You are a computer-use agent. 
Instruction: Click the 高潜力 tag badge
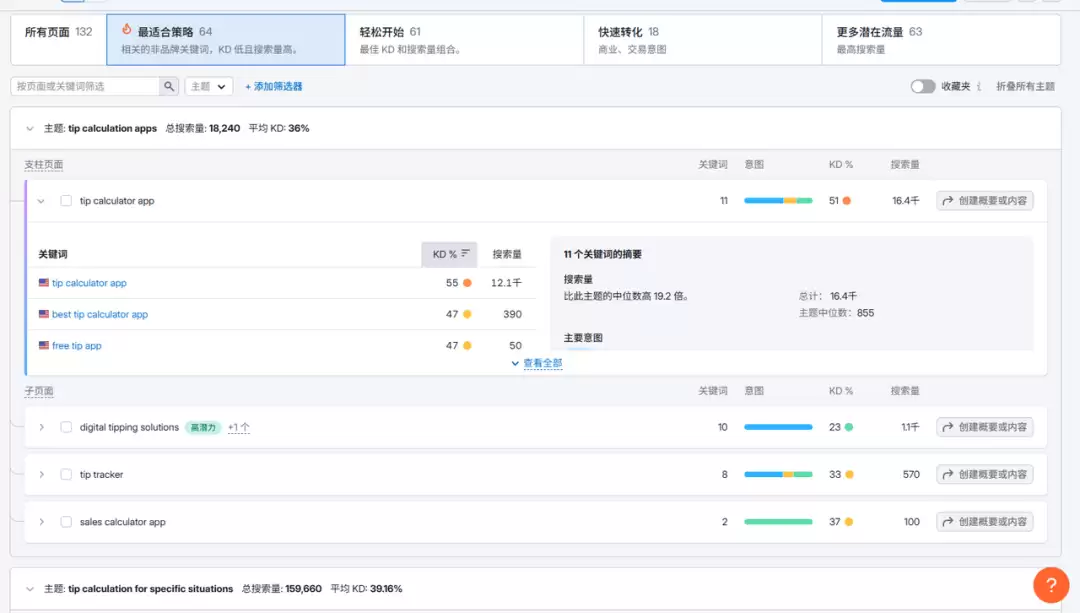[x=203, y=427]
